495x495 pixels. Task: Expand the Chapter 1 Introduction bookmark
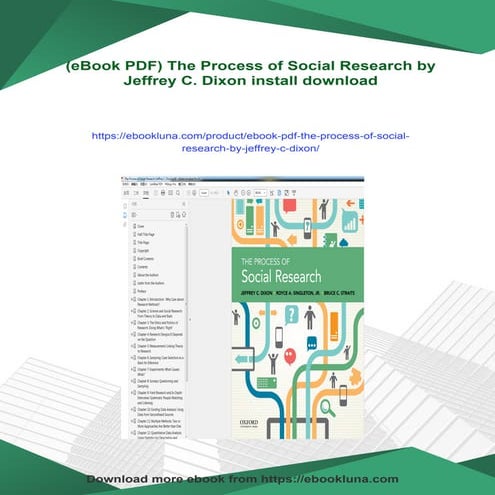point(132,299)
